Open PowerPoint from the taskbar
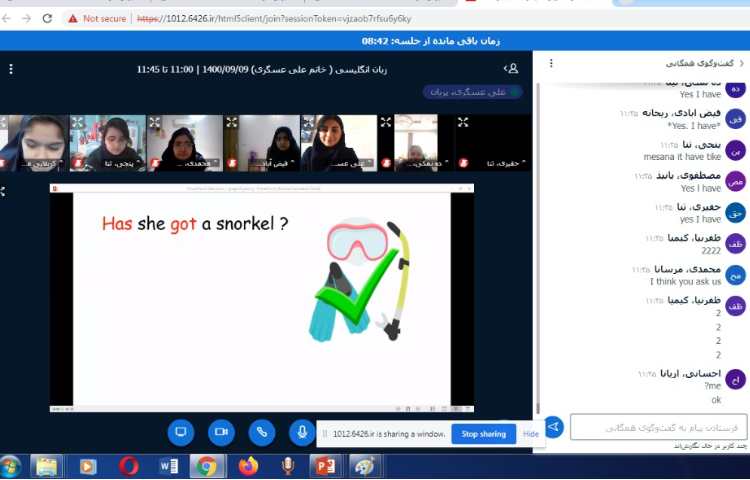The width and height of the screenshot is (750, 480). tap(323, 466)
